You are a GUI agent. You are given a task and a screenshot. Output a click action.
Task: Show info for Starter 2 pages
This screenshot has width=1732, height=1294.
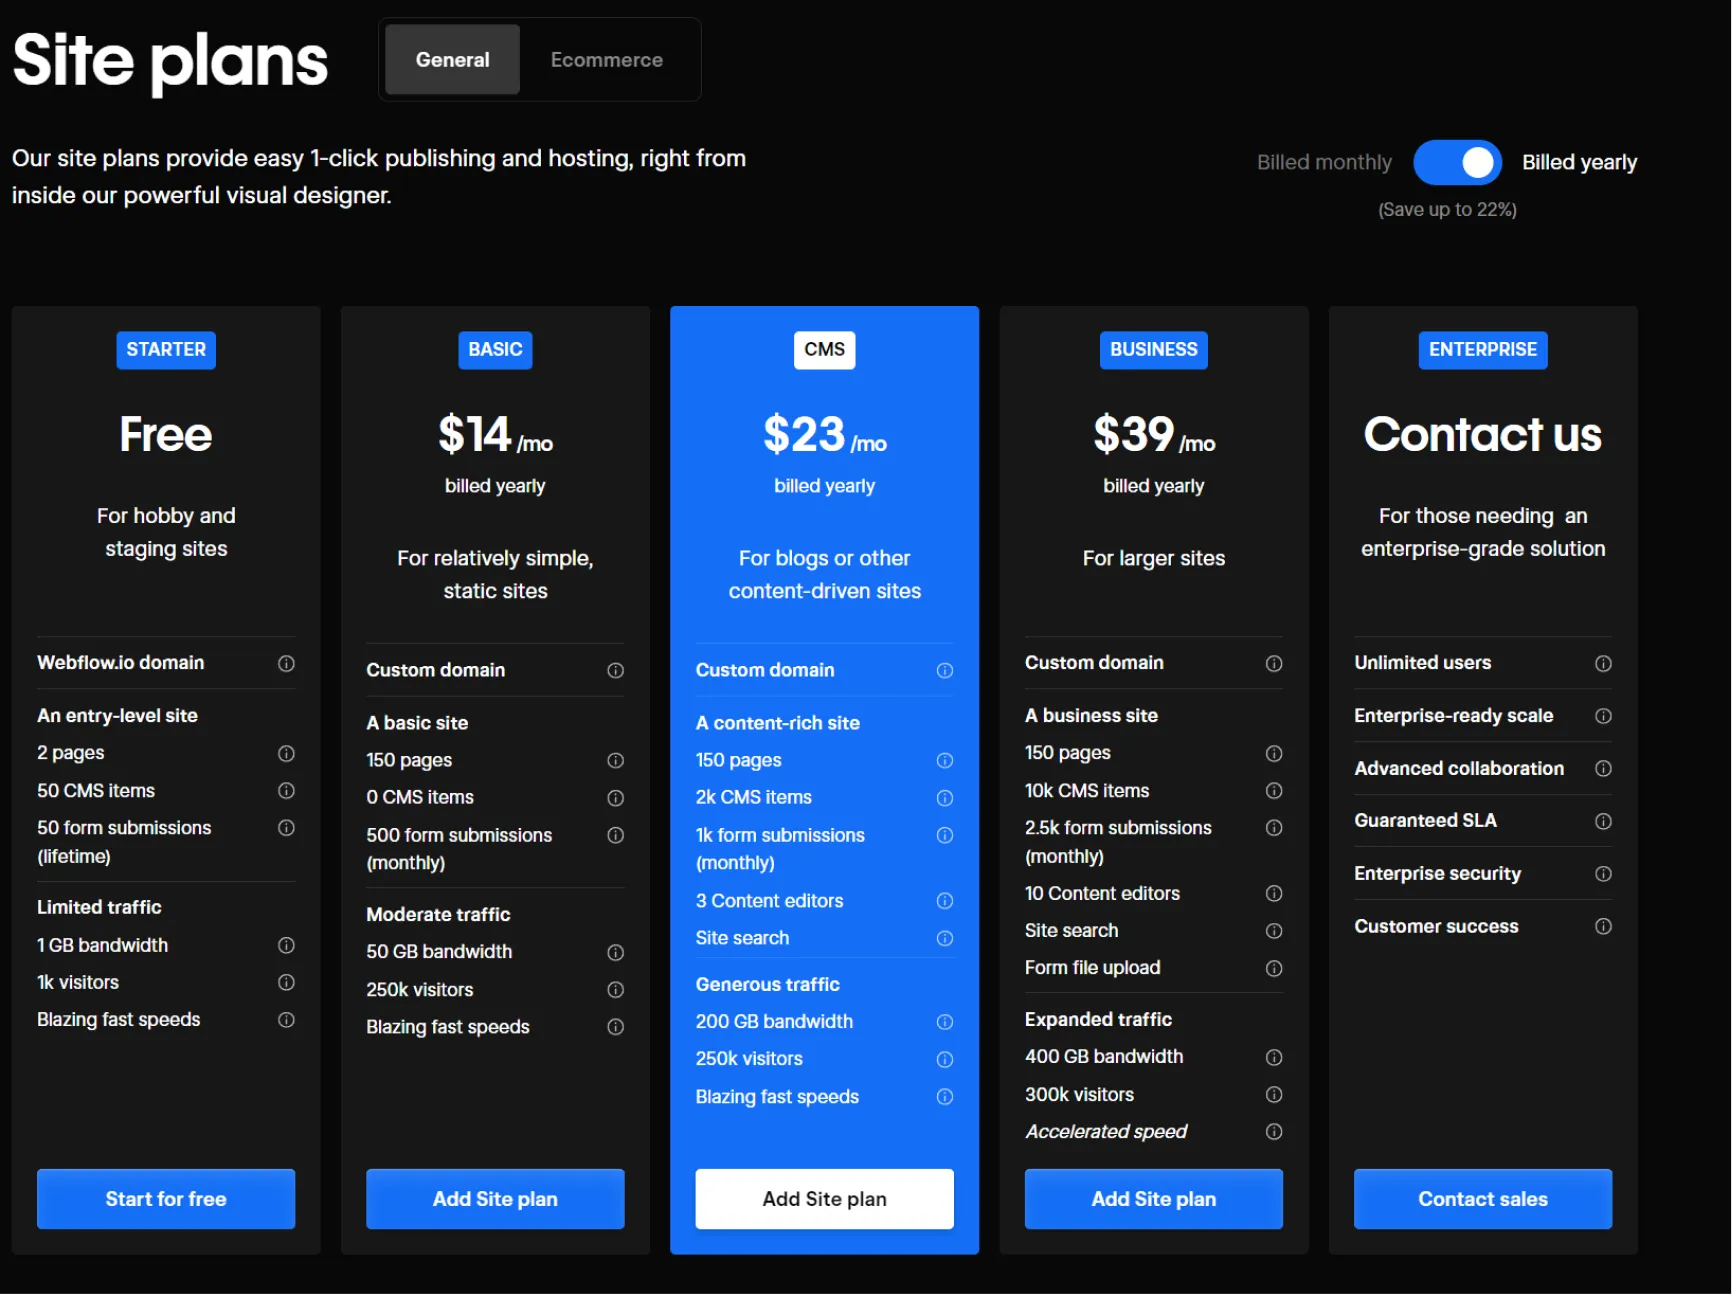(286, 753)
